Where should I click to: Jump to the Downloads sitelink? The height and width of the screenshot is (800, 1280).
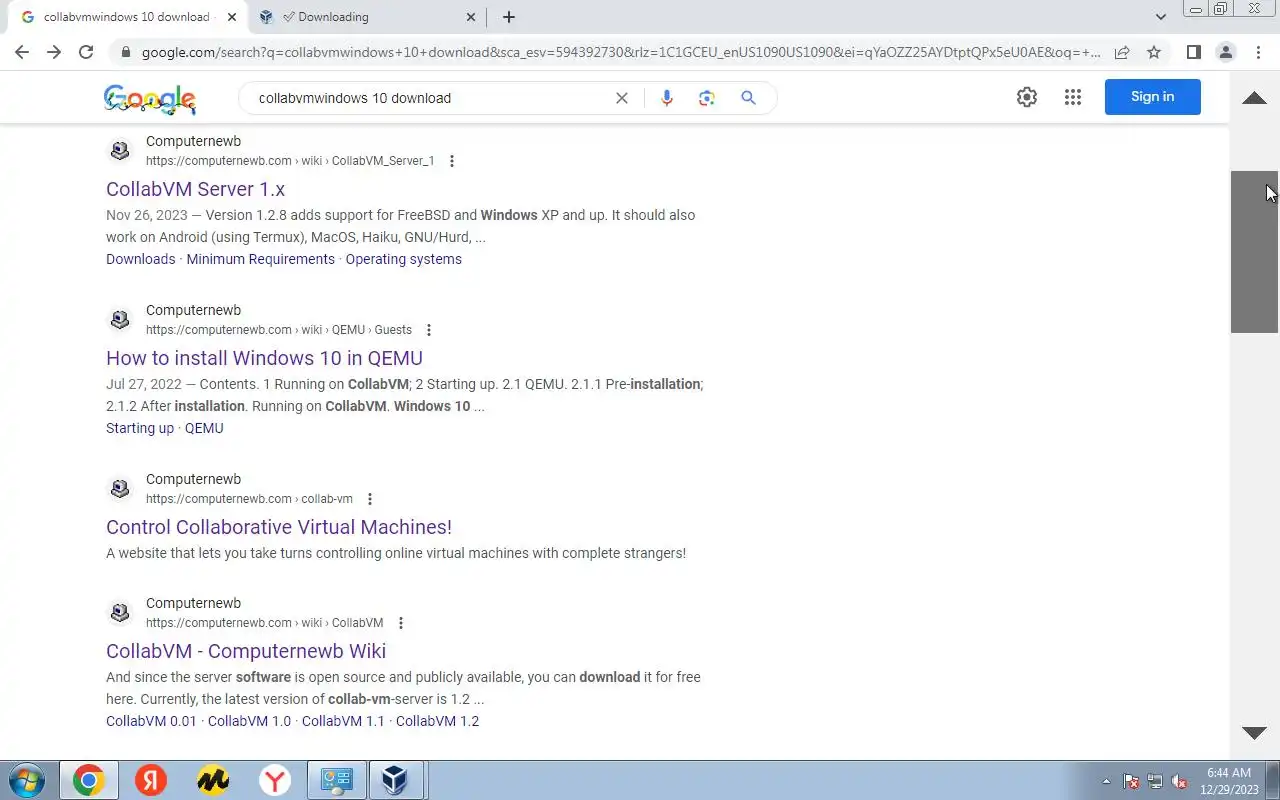pos(140,259)
